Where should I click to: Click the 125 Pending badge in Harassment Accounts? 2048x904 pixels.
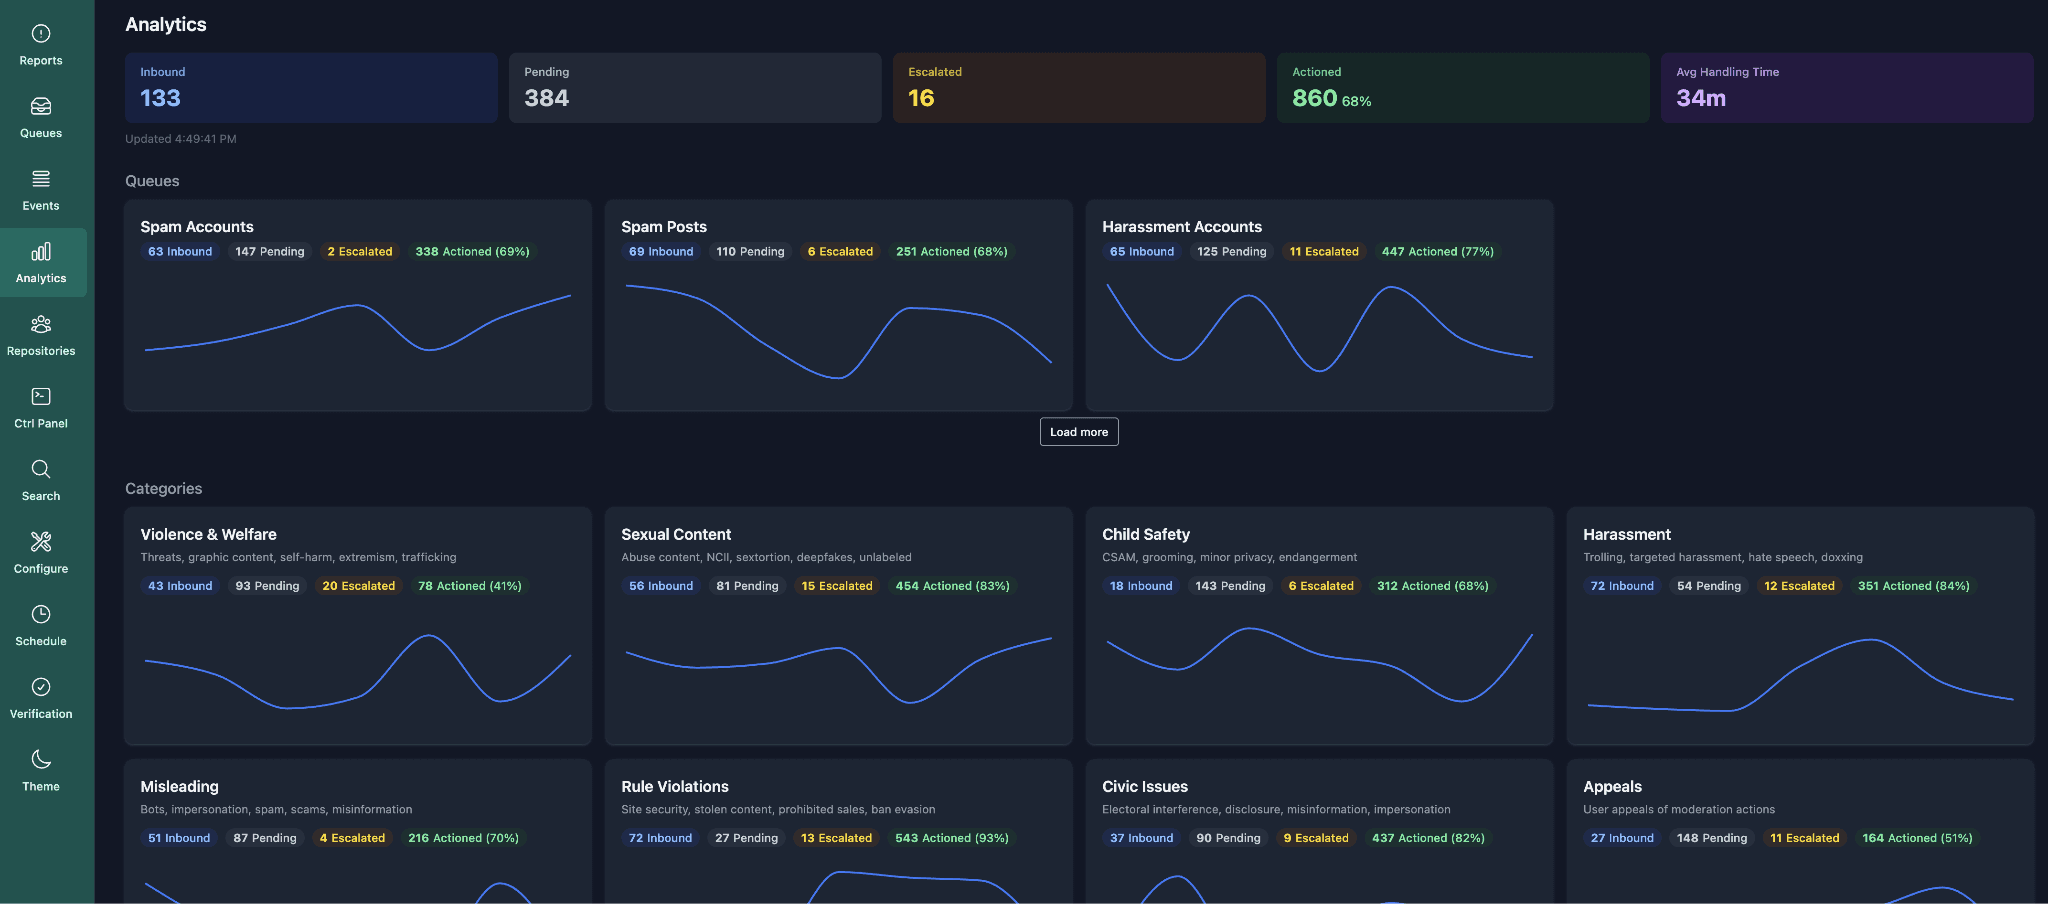[x=1232, y=252]
